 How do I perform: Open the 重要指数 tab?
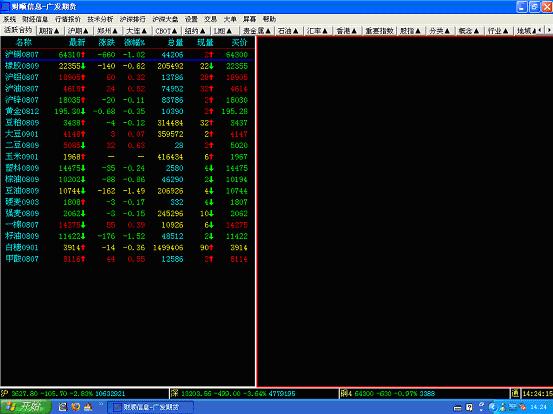379,31
